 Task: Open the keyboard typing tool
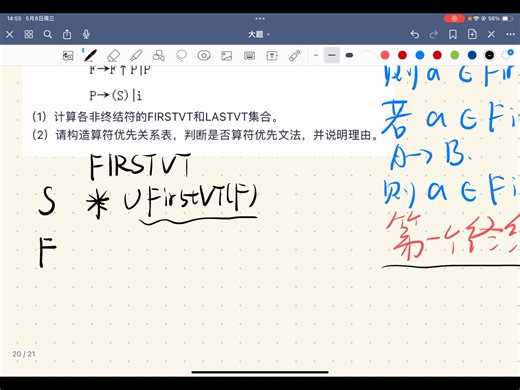tap(249, 56)
